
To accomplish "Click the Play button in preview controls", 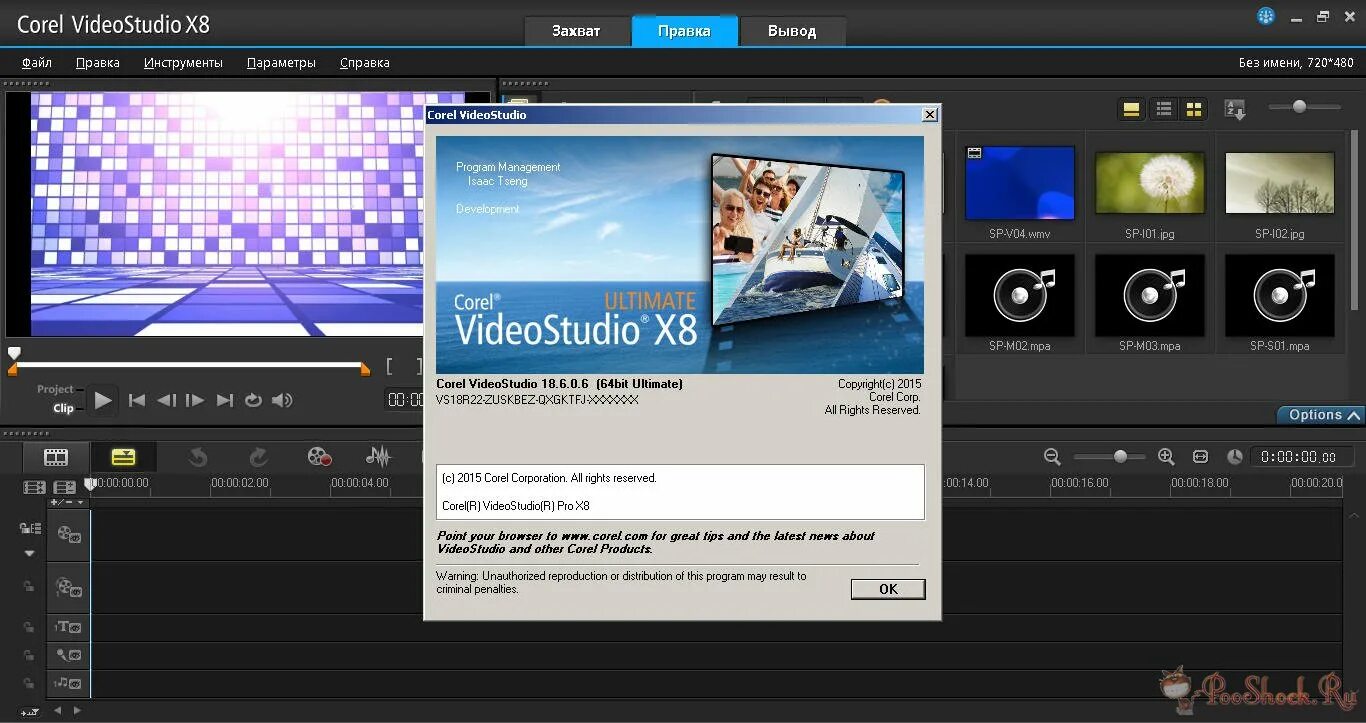I will [102, 400].
